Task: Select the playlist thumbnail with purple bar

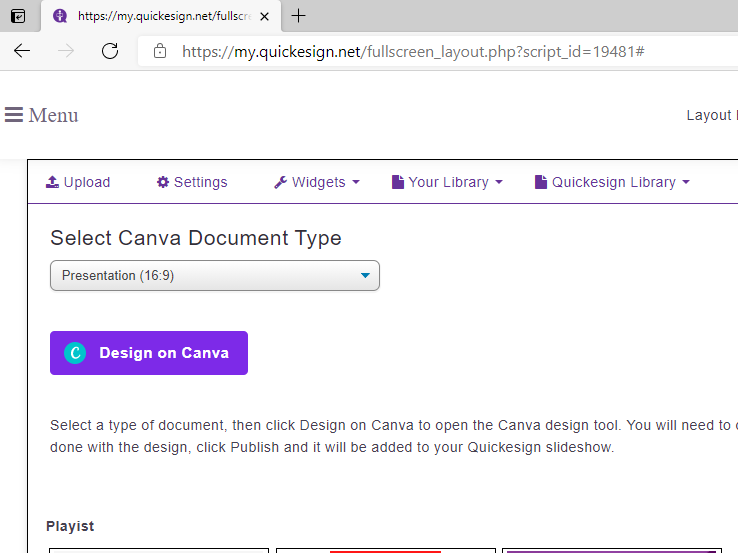Action: (x=612, y=551)
